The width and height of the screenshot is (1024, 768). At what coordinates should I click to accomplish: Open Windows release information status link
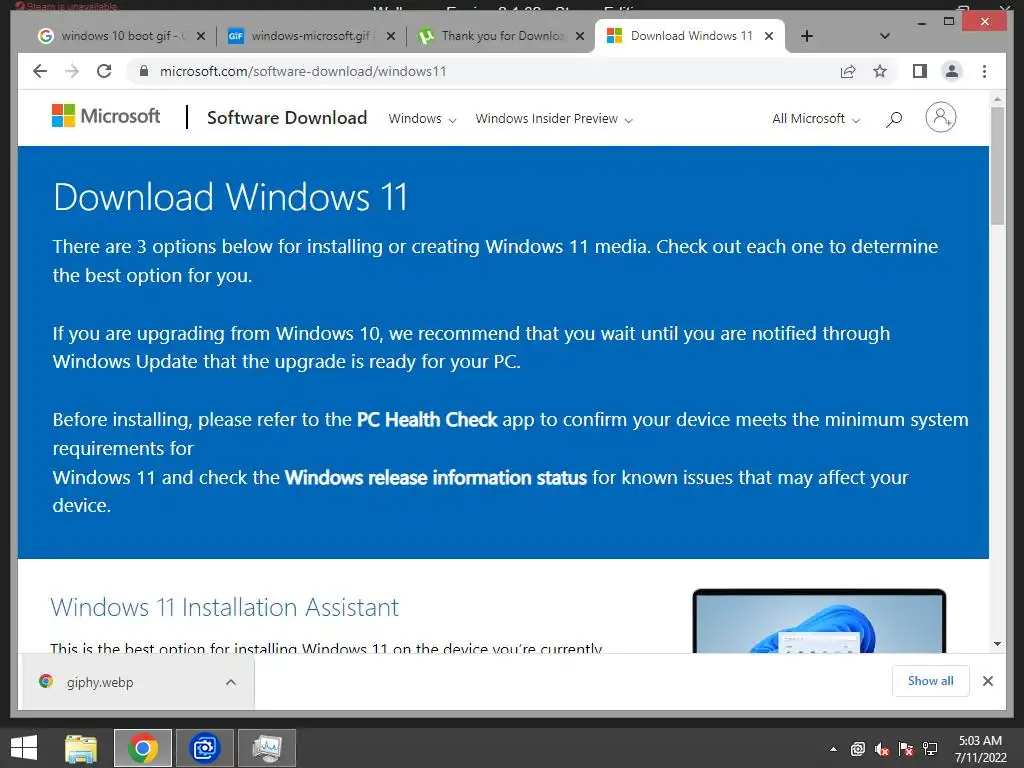pos(436,477)
